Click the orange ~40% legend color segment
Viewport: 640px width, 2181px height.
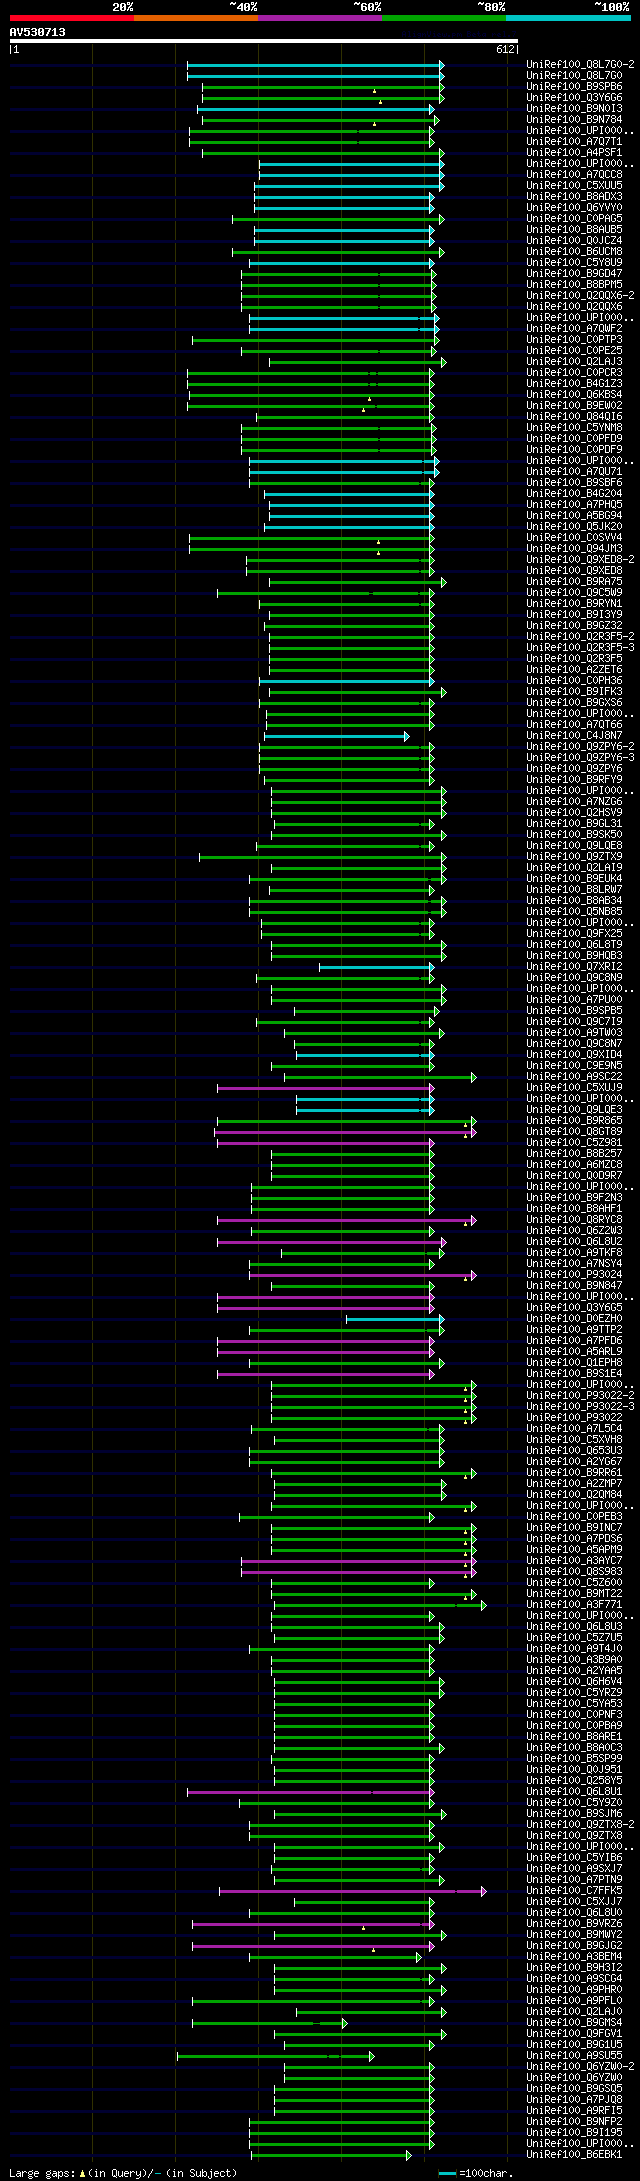[x=196, y=18]
